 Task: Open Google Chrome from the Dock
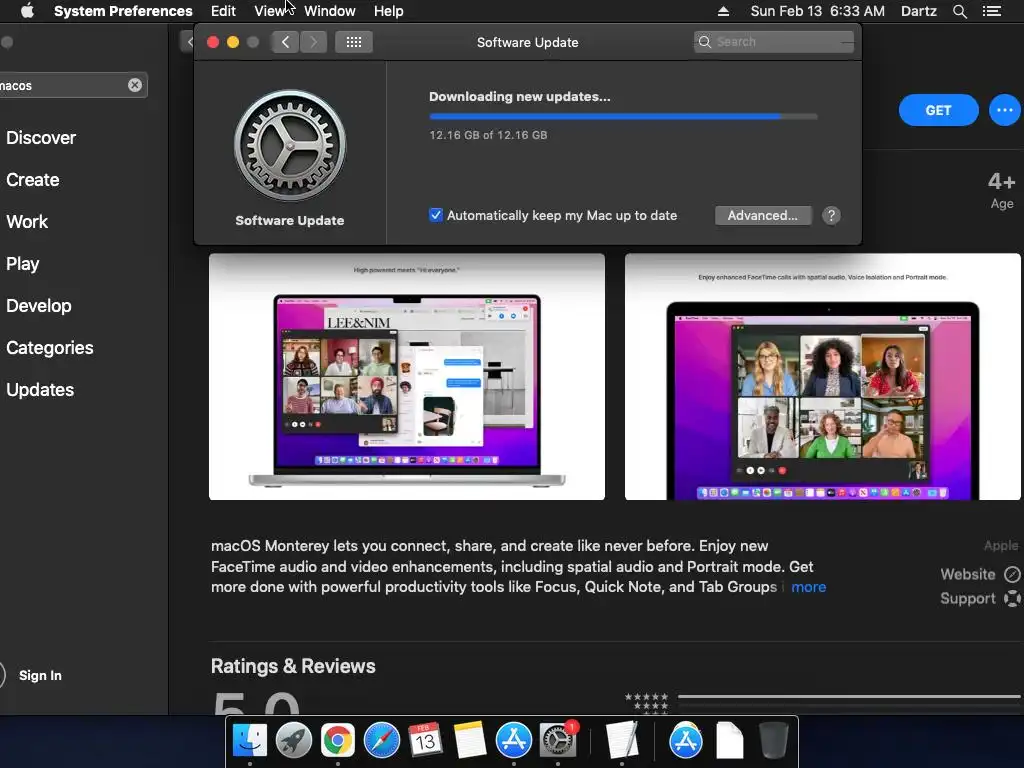click(337, 741)
